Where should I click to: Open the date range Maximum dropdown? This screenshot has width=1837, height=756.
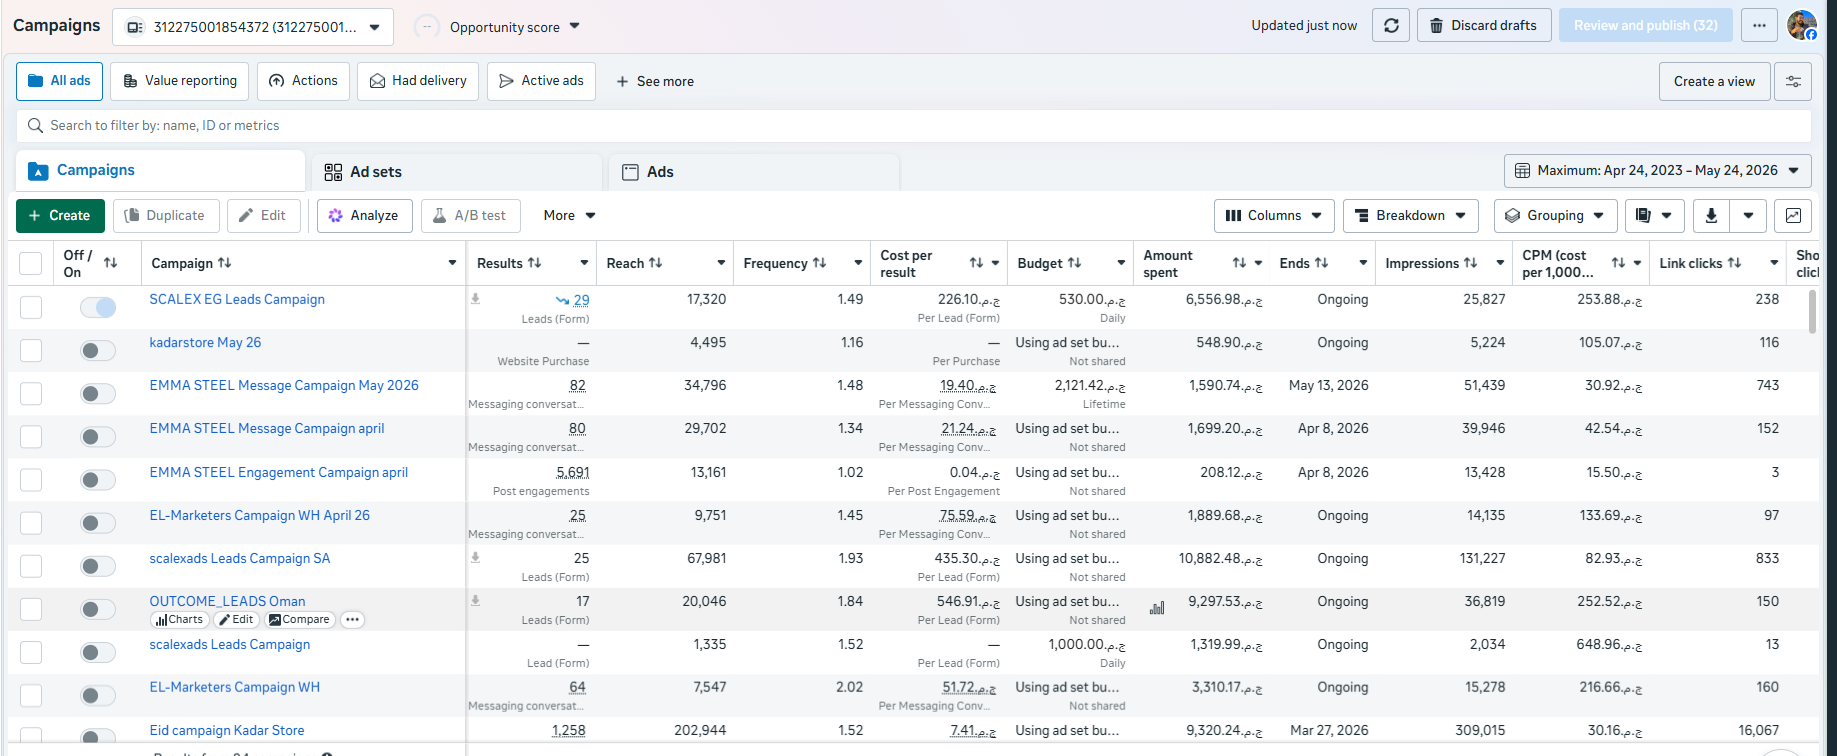tap(1657, 171)
